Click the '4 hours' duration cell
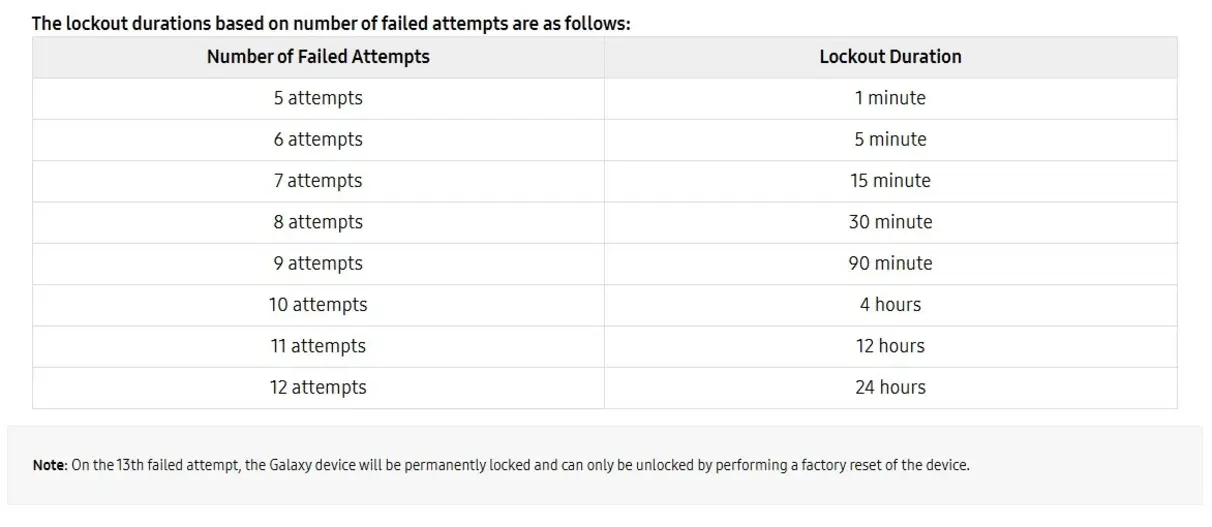 point(890,305)
